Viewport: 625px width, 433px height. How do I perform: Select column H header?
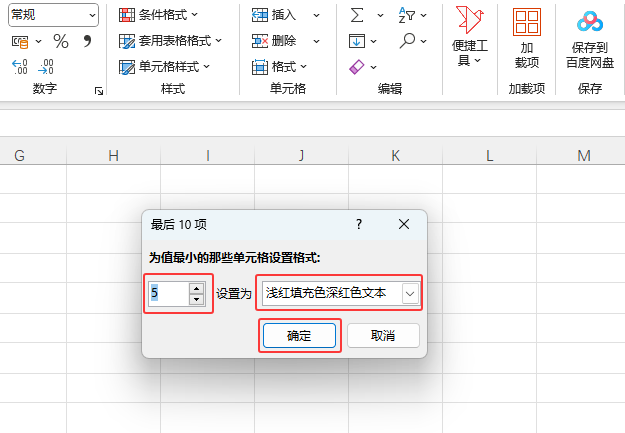click(x=114, y=155)
